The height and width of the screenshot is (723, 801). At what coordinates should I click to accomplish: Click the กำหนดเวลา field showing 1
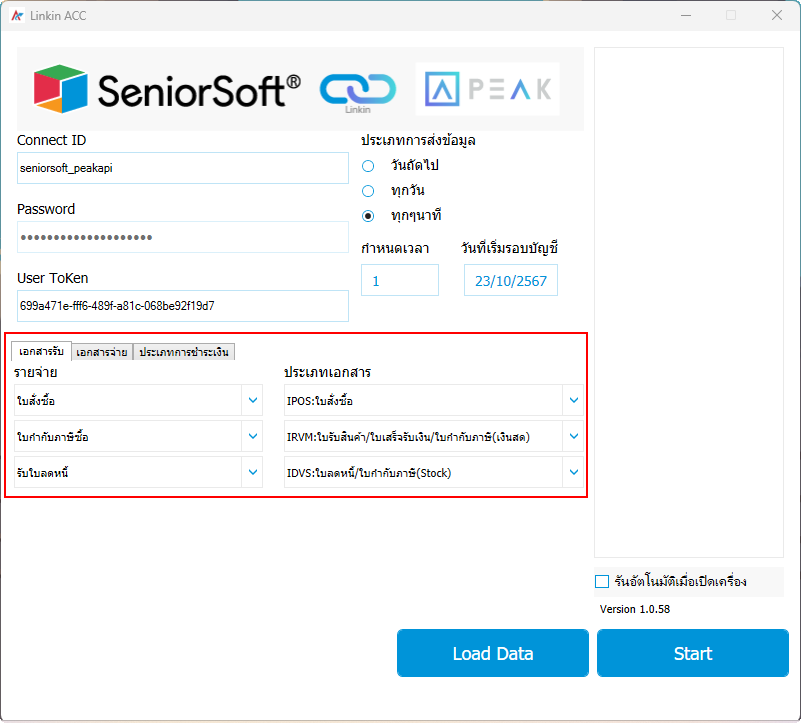click(x=400, y=280)
